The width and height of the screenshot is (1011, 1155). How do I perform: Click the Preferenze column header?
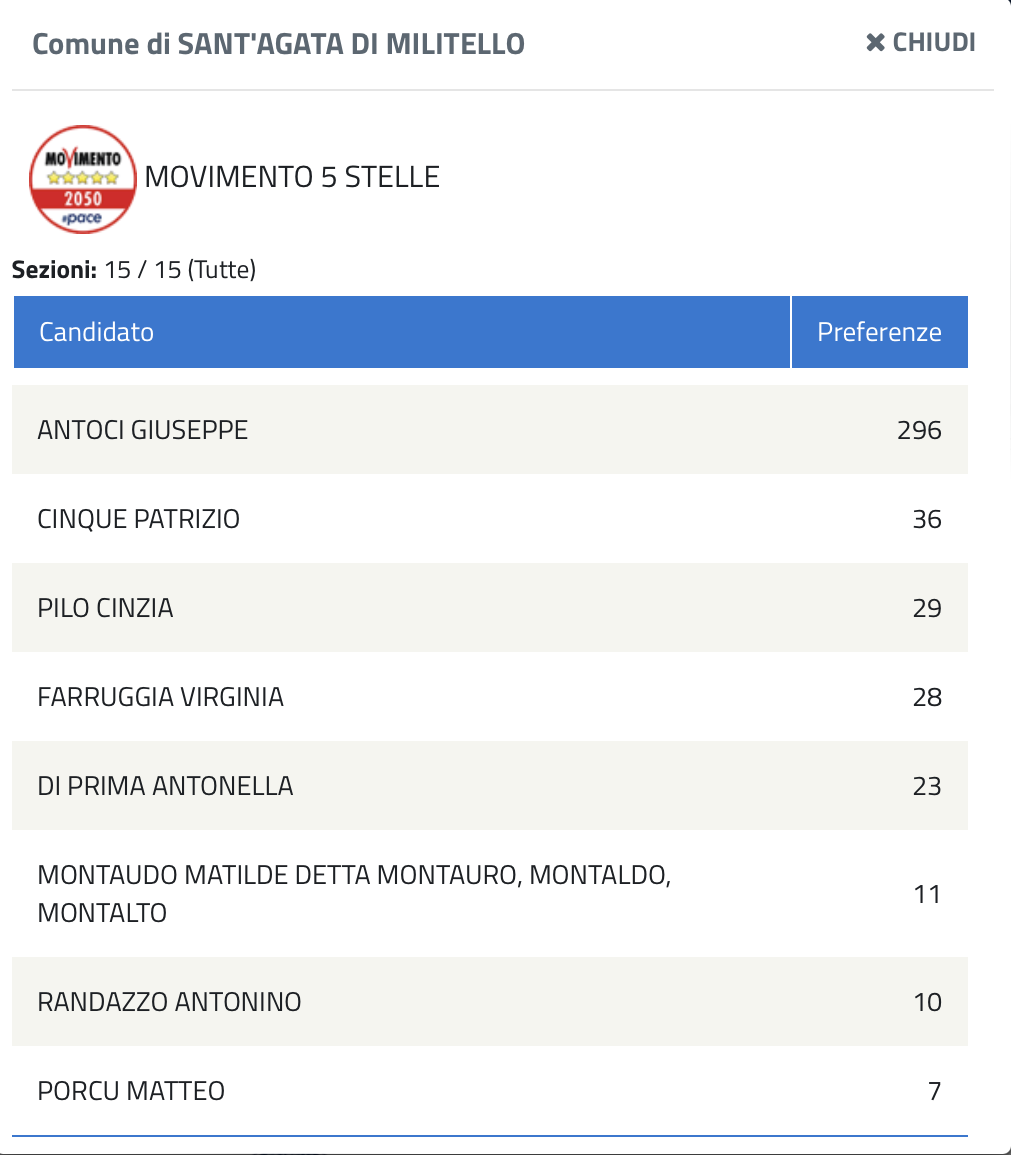pos(879,332)
